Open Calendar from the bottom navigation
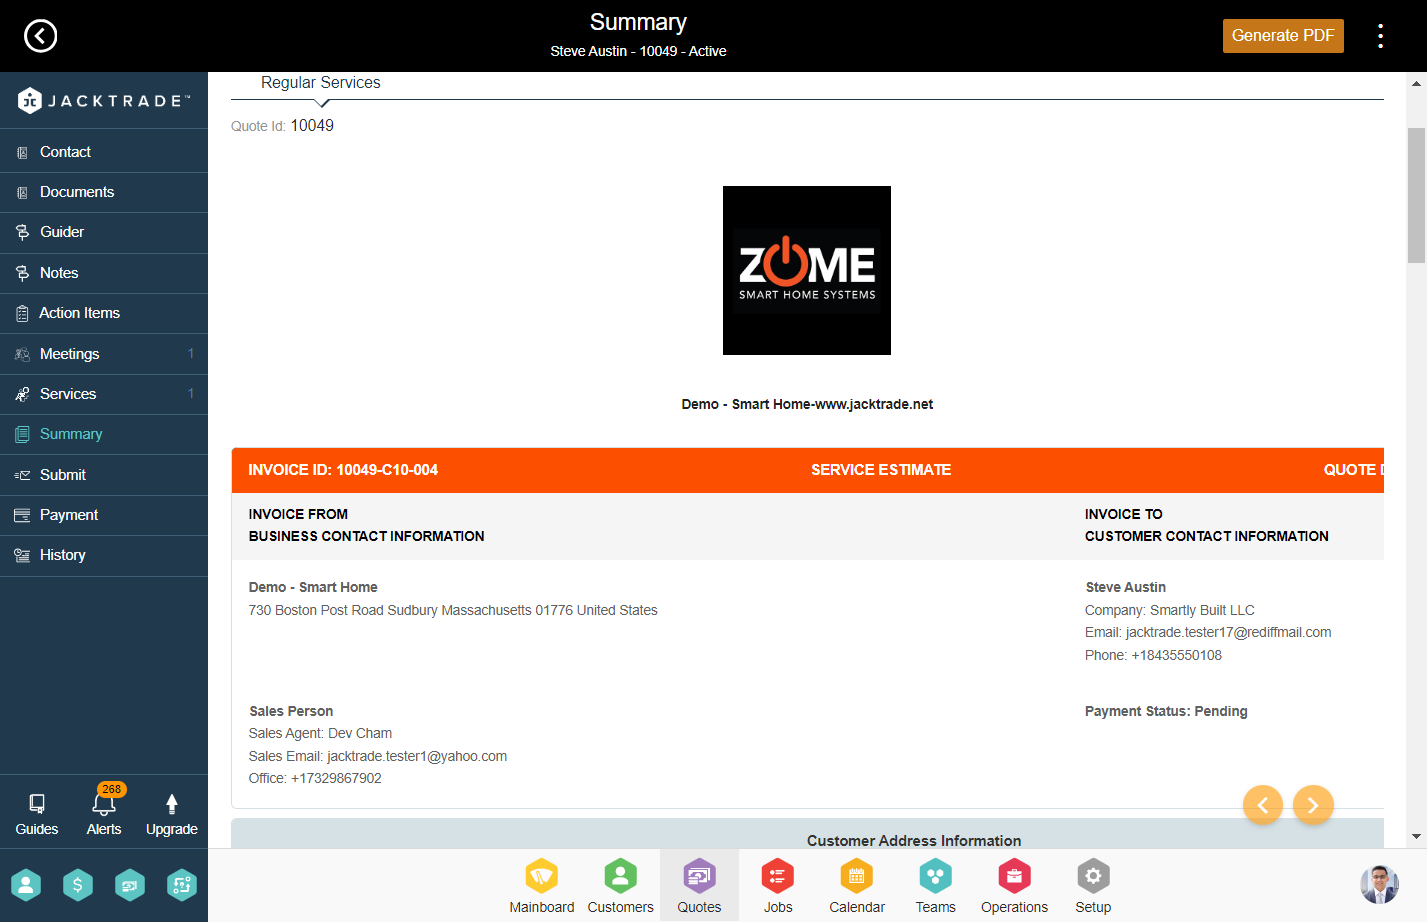Viewport: 1427px width, 922px height. 857,886
